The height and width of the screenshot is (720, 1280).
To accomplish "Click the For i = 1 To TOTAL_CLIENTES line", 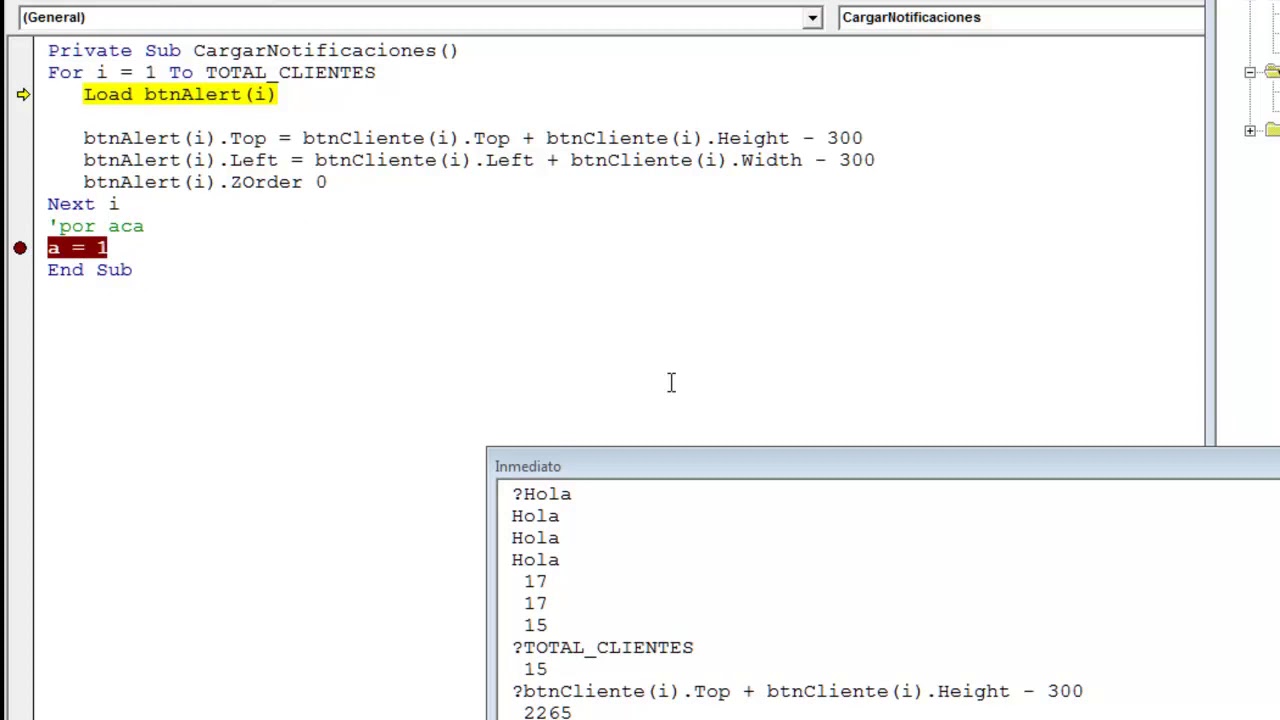I will coord(211,72).
